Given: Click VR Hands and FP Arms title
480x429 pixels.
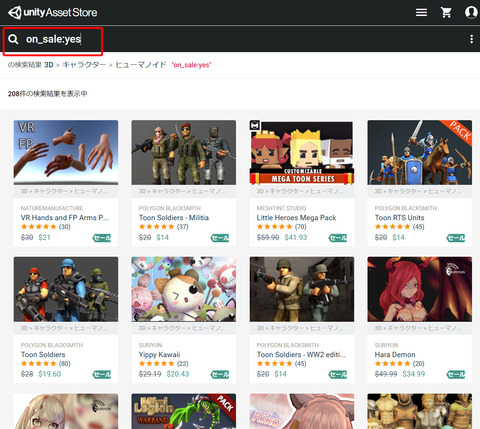Looking at the screenshot, I should (x=65, y=218).
